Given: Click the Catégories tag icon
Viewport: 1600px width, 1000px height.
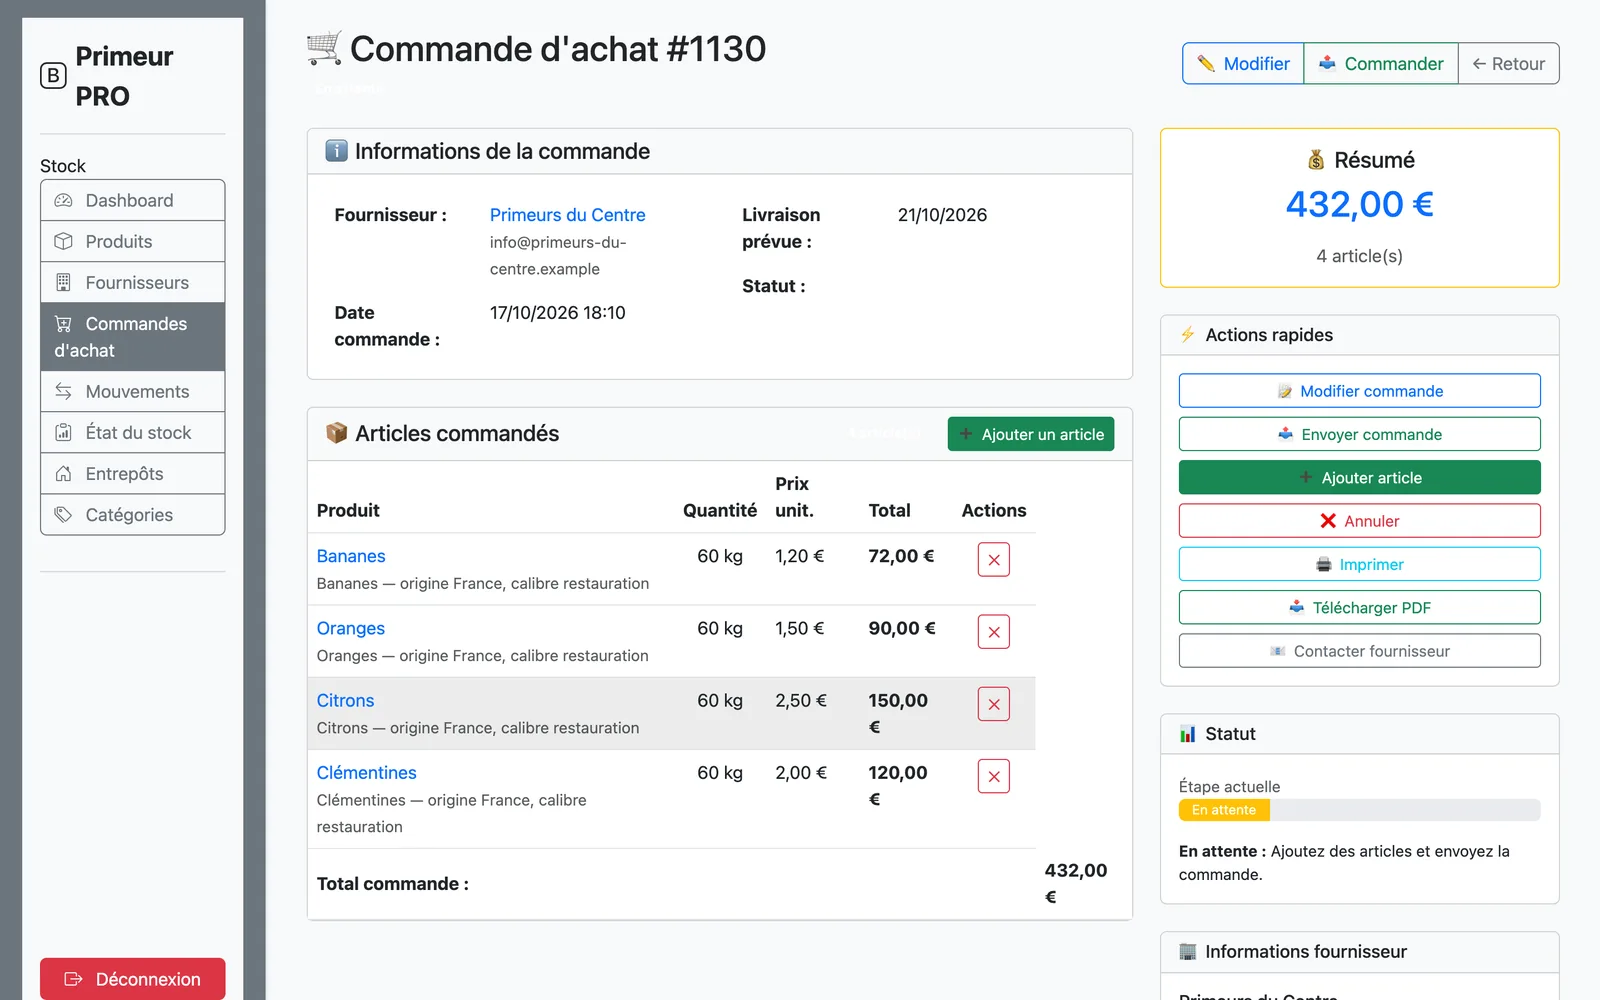Looking at the screenshot, I should [x=63, y=514].
